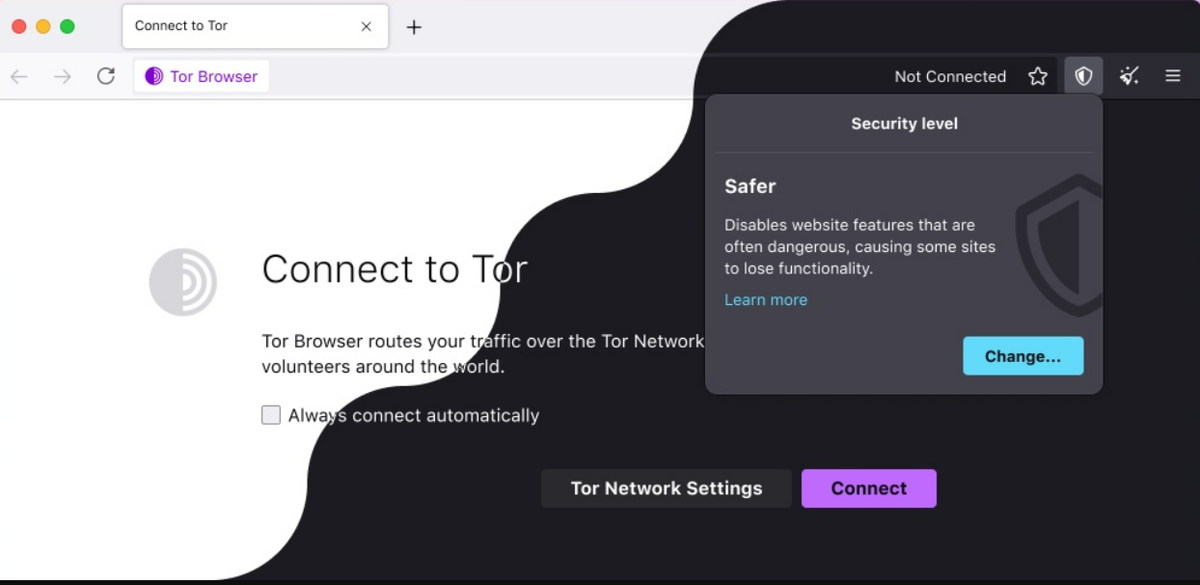Bookmark this page with the star icon
This screenshot has height=585, width=1200.
tap(1038, 76)
